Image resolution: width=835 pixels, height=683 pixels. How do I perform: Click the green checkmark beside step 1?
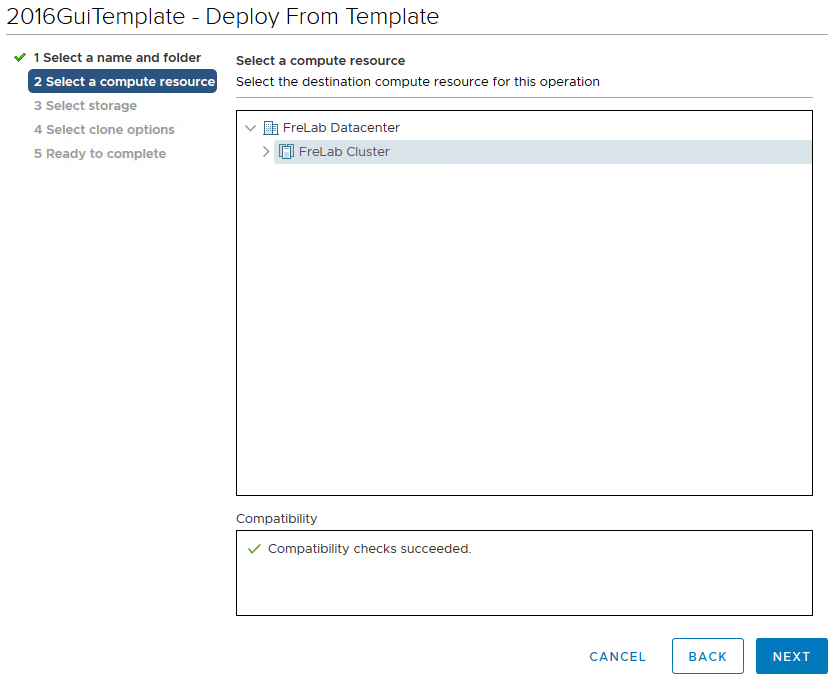(x=20, y=58)
